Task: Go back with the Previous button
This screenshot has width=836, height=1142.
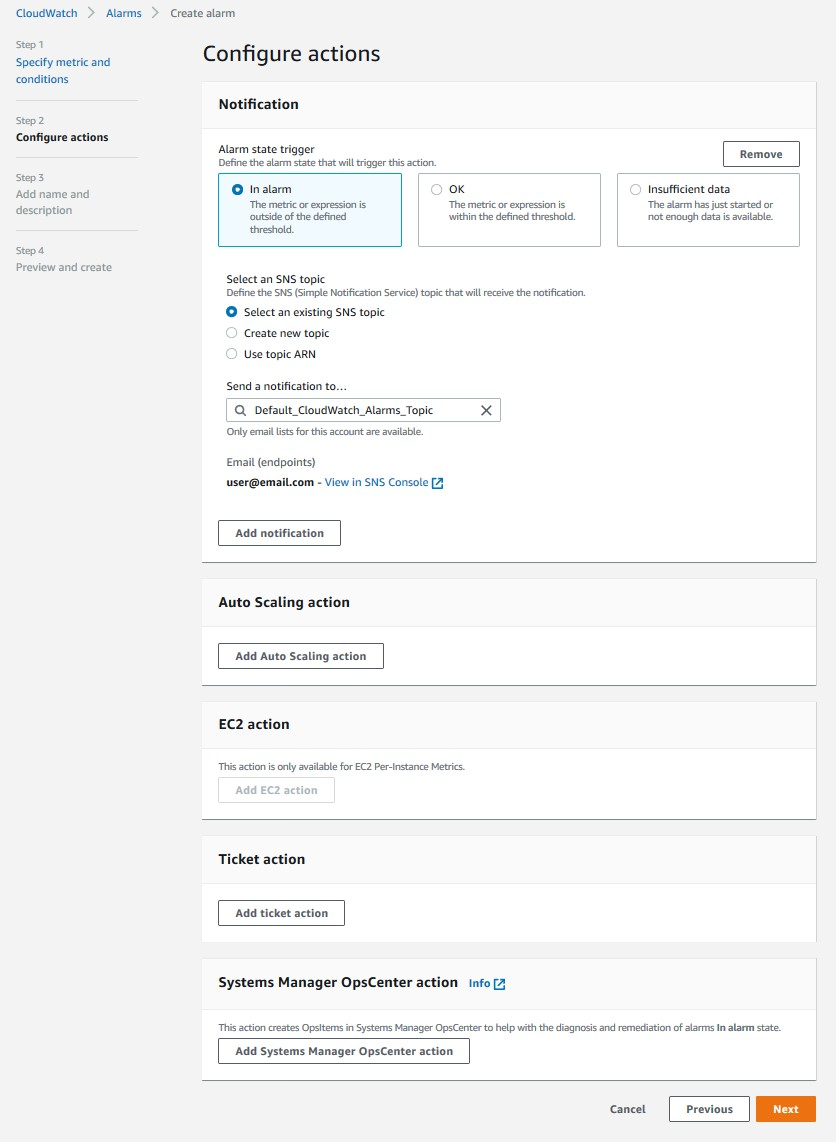Action: pos(709,1109)
